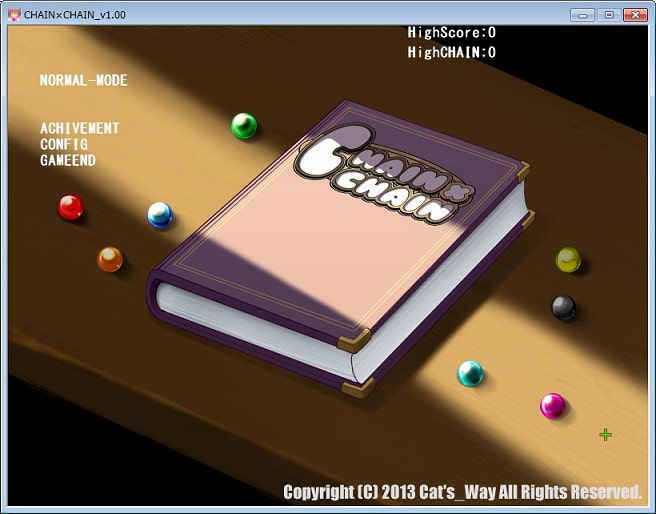Maximize the game window

(x=607, y=14)
